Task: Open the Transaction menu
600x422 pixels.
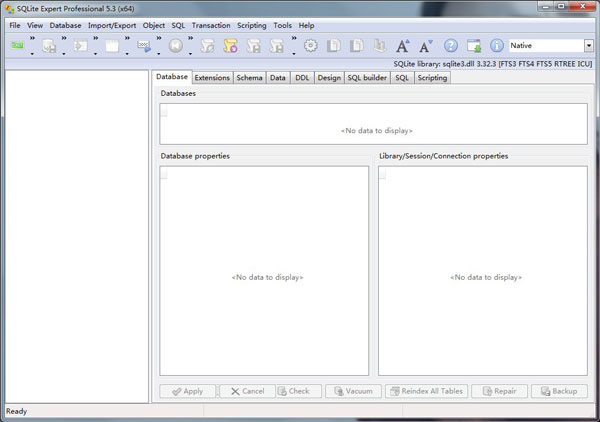Action: coord(211,26)
